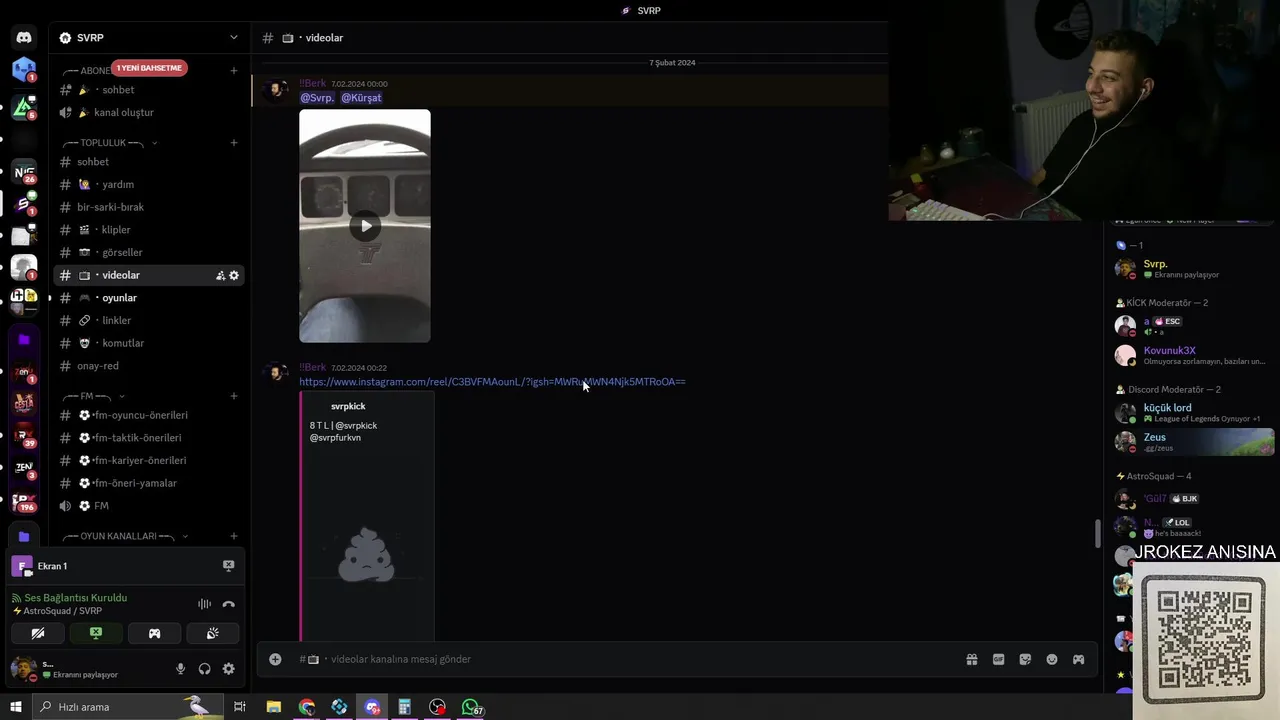1280x720 pixels.
Task: Open fm-taktik-önerileri channel
Action: pyautogui.click(x=149, y=438)
